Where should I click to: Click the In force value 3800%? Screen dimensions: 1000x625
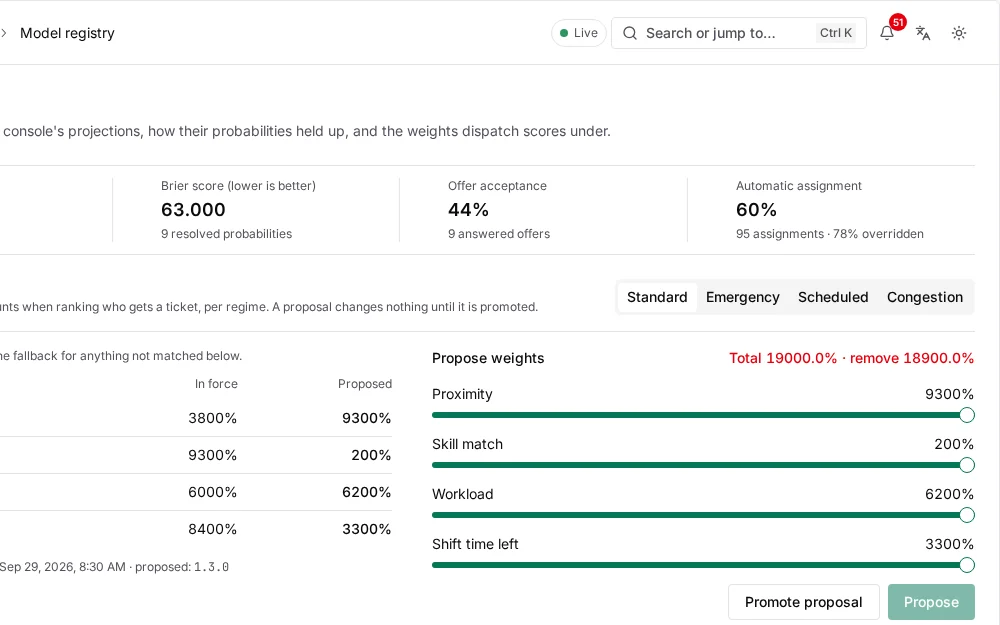(212, 418)
